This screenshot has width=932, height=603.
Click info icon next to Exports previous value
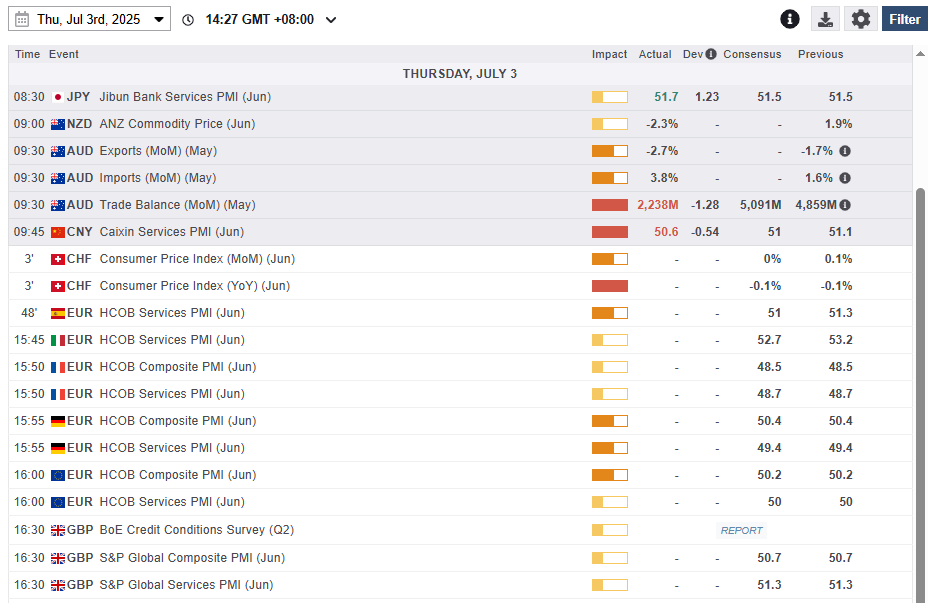(x=845, y=151)
